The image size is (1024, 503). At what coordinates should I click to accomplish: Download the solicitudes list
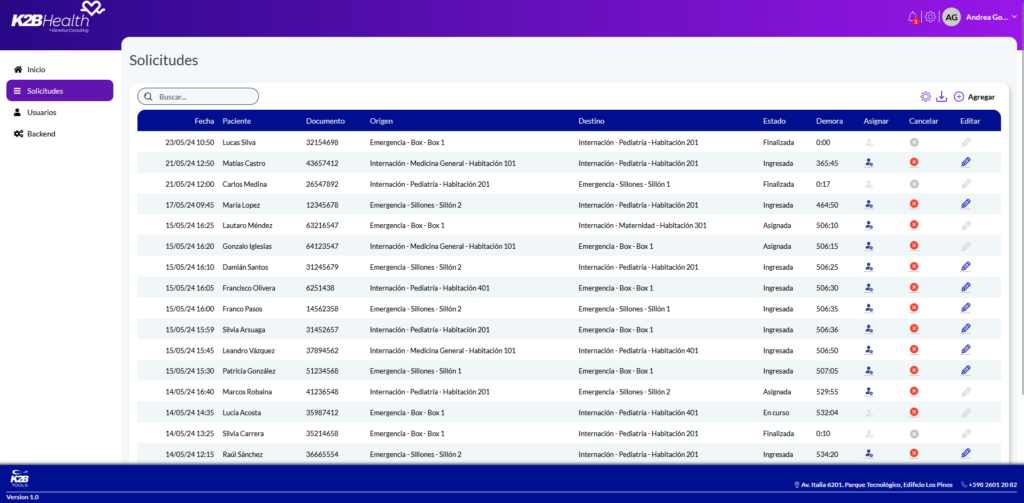(x=941, y=97)
